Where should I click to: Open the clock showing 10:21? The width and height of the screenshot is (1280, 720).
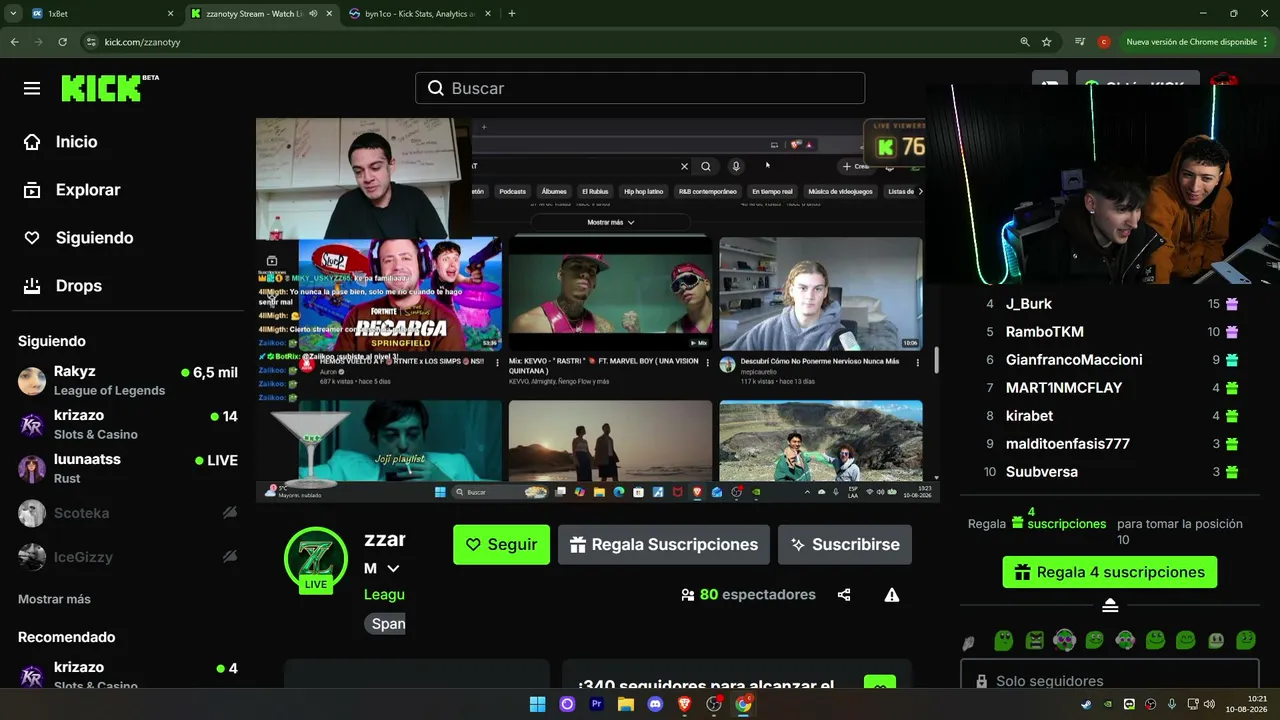coord(1246,704)
